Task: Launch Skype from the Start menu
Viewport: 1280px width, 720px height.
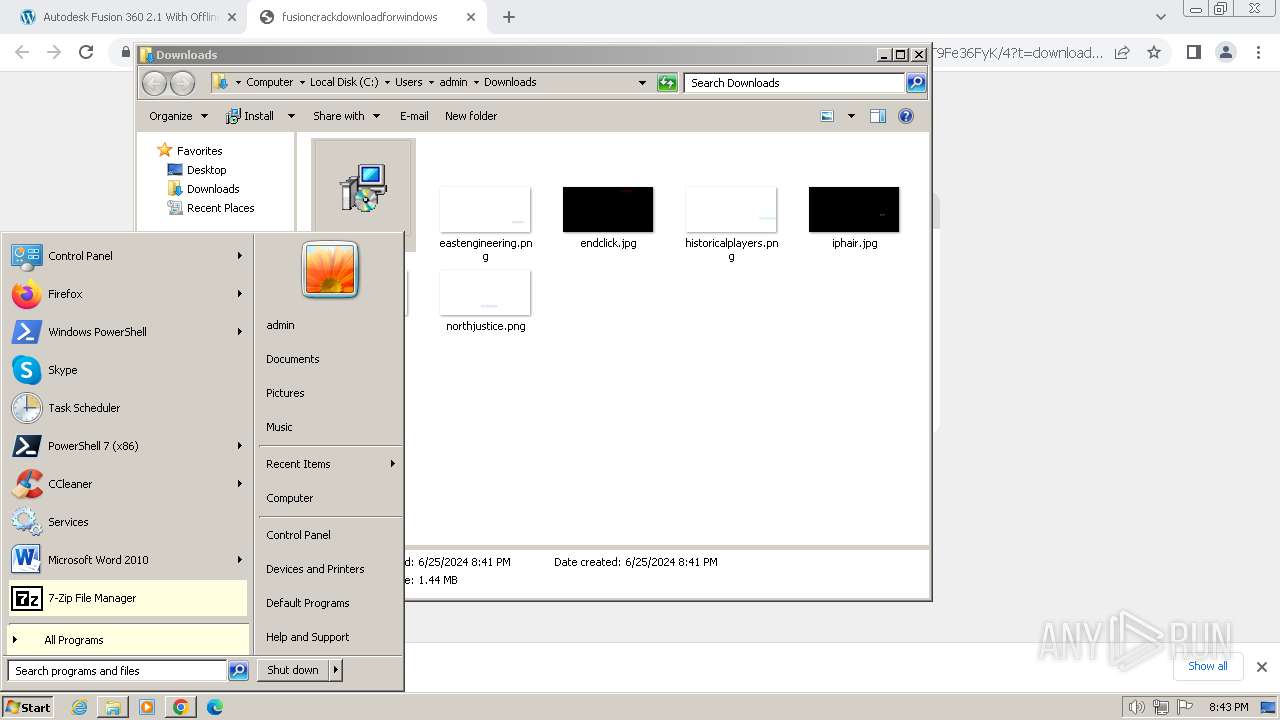Action: tap(128, 370)
